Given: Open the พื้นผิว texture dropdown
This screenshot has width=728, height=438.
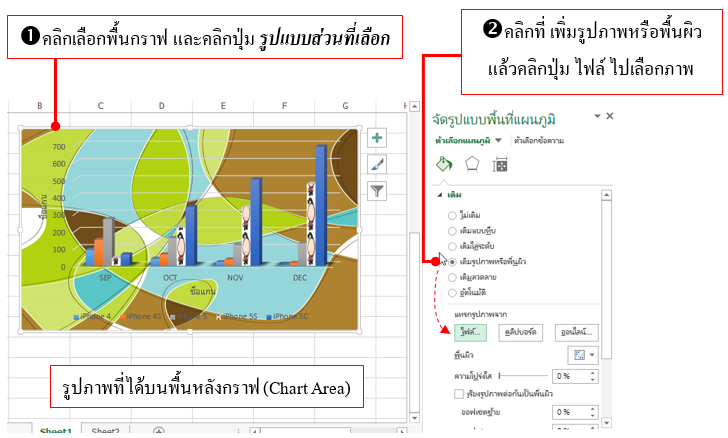Looking at the screenshot, I should coord(586,355).
